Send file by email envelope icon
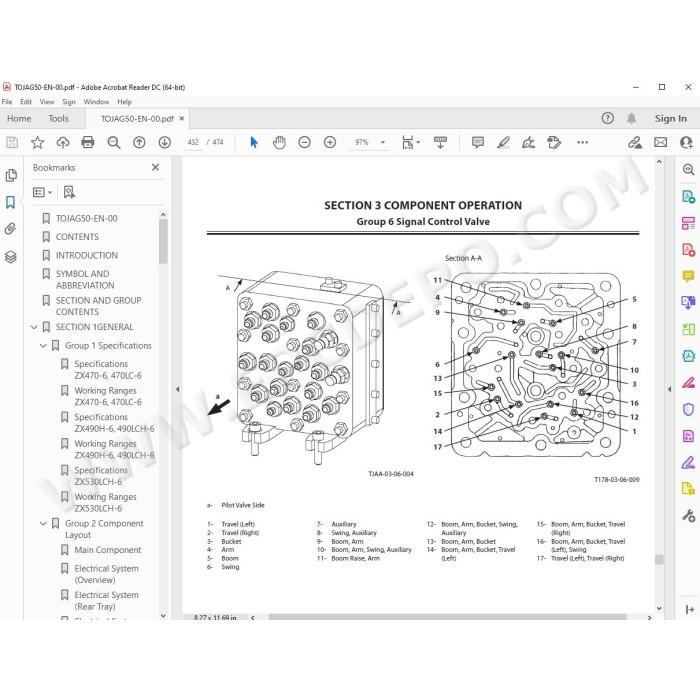Viewport: 700px width, 700px height. click(x=661, y=142)
